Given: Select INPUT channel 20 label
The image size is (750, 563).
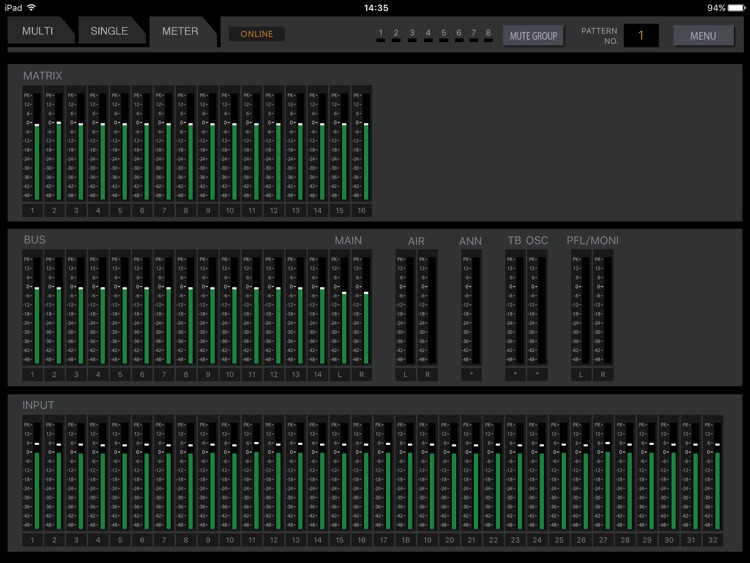Looking at the screenshot, I should point(449,540).
